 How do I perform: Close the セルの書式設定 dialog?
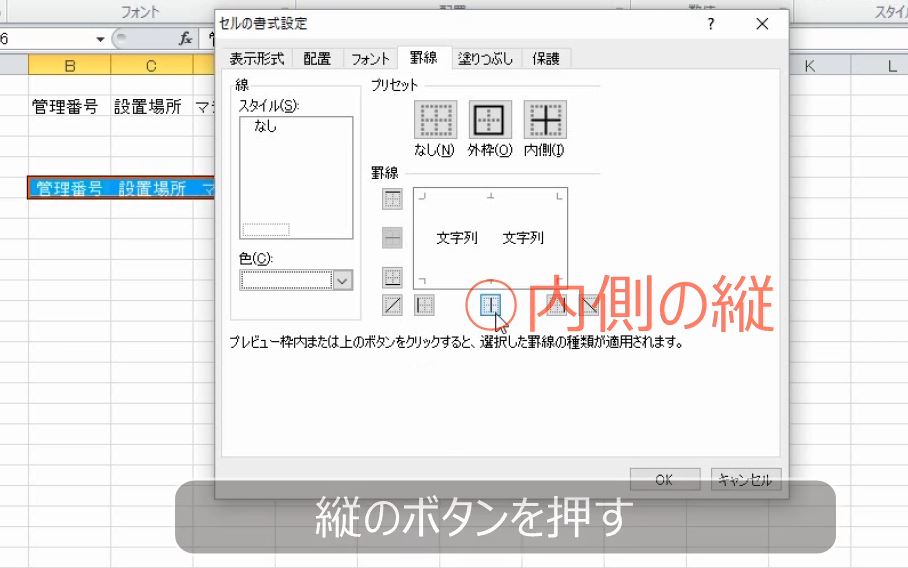[x=762, y=24]
